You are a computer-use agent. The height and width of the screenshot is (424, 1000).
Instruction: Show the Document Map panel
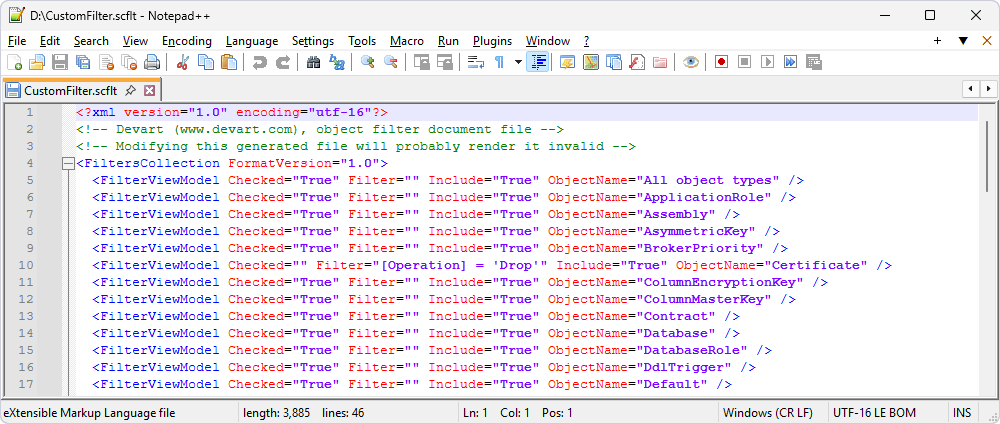click(591, 62)
